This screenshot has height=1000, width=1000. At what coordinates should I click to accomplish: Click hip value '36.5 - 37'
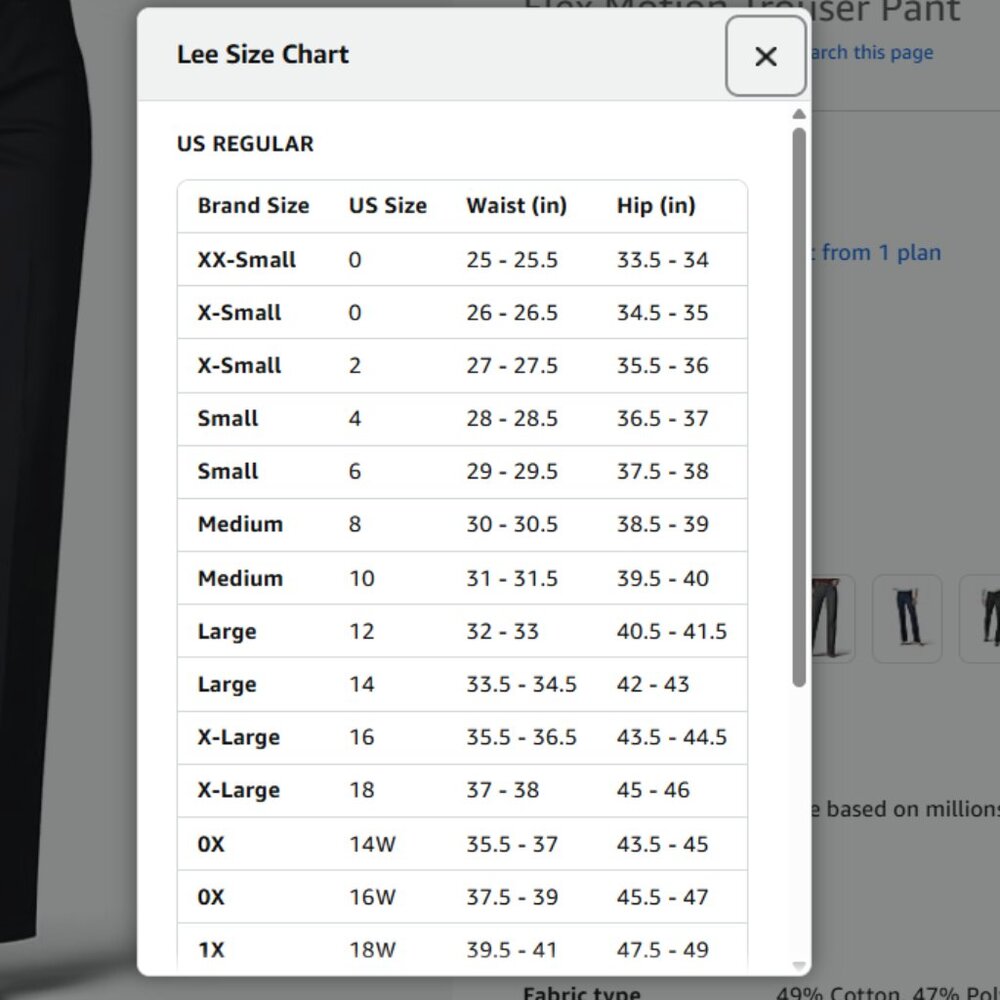[x=663, y=418]
